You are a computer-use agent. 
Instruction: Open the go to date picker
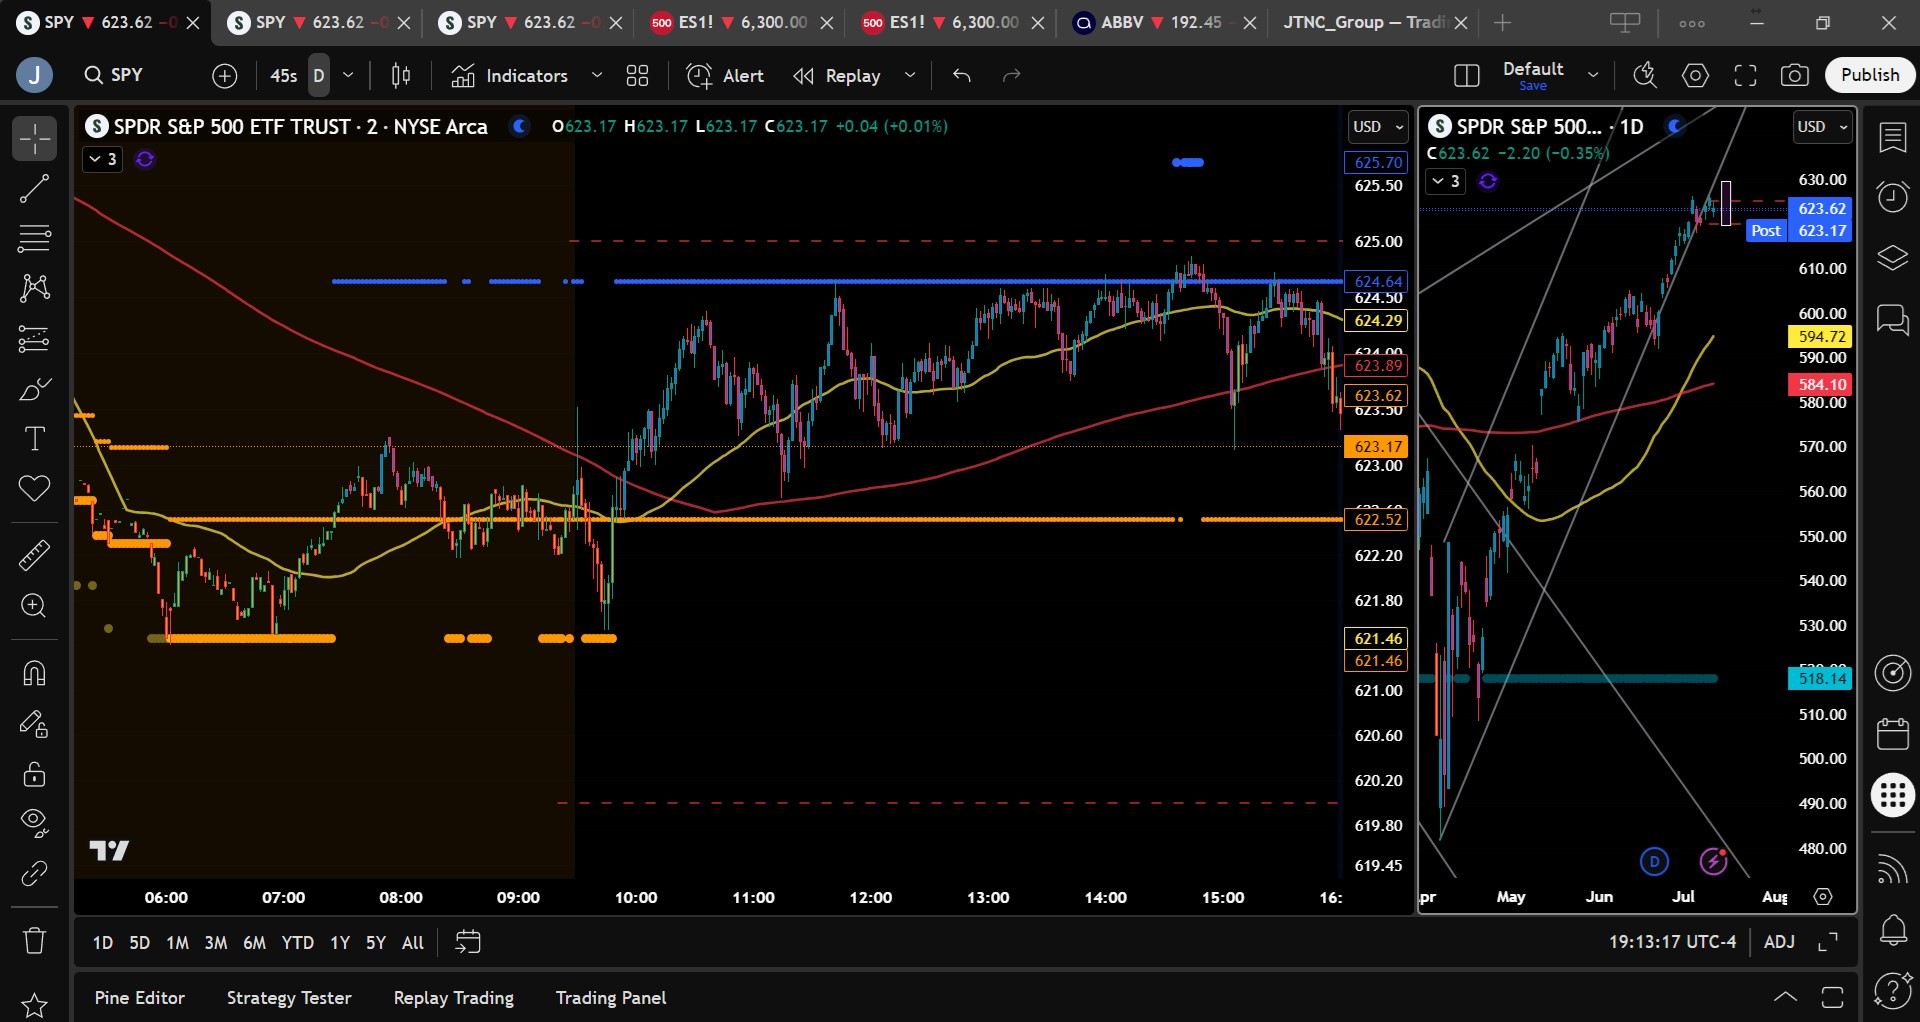[468, 942]
